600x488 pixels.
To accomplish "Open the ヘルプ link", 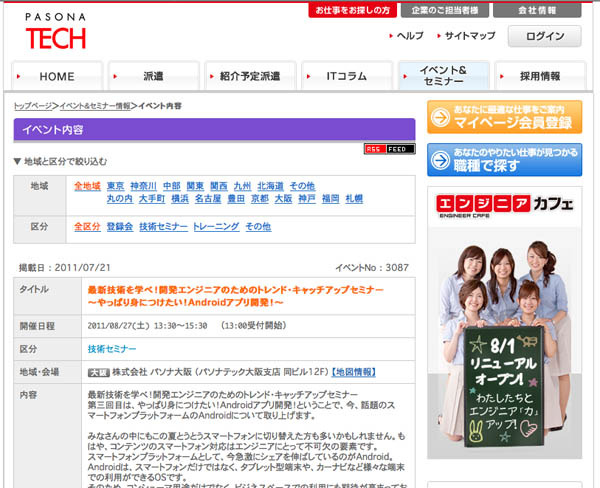I will coord(409,36).
